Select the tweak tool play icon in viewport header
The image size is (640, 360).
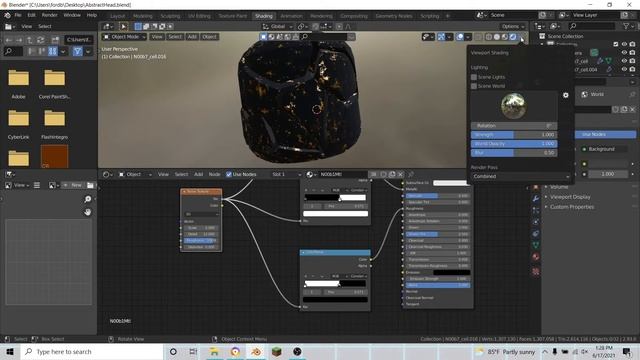tap(123, 27)
